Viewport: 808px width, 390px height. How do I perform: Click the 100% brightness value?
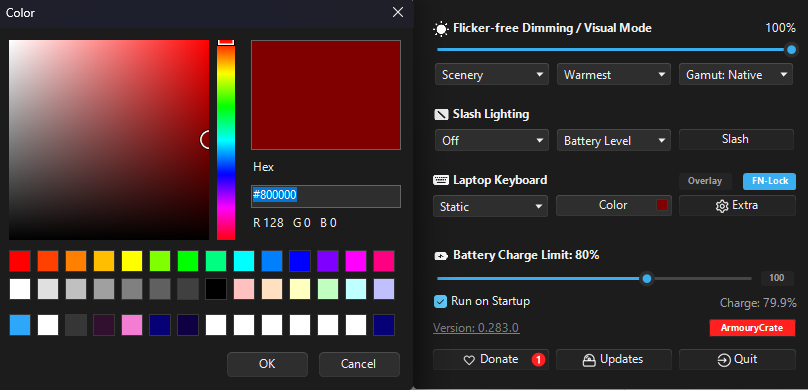click(x=780, y=28)
